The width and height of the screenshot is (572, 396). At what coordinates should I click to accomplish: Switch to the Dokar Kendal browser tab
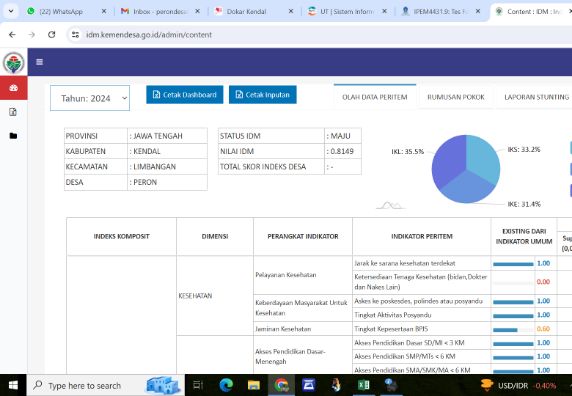point(247,12)
